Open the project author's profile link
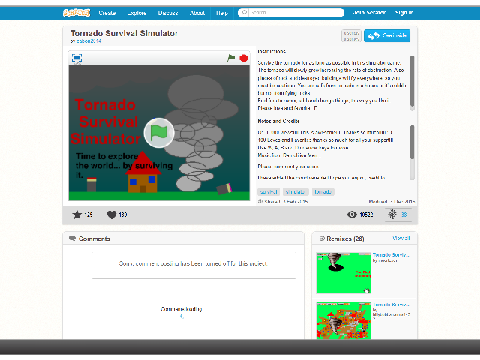The height and width of the screenshot is (360, 480). click(89, 41)
